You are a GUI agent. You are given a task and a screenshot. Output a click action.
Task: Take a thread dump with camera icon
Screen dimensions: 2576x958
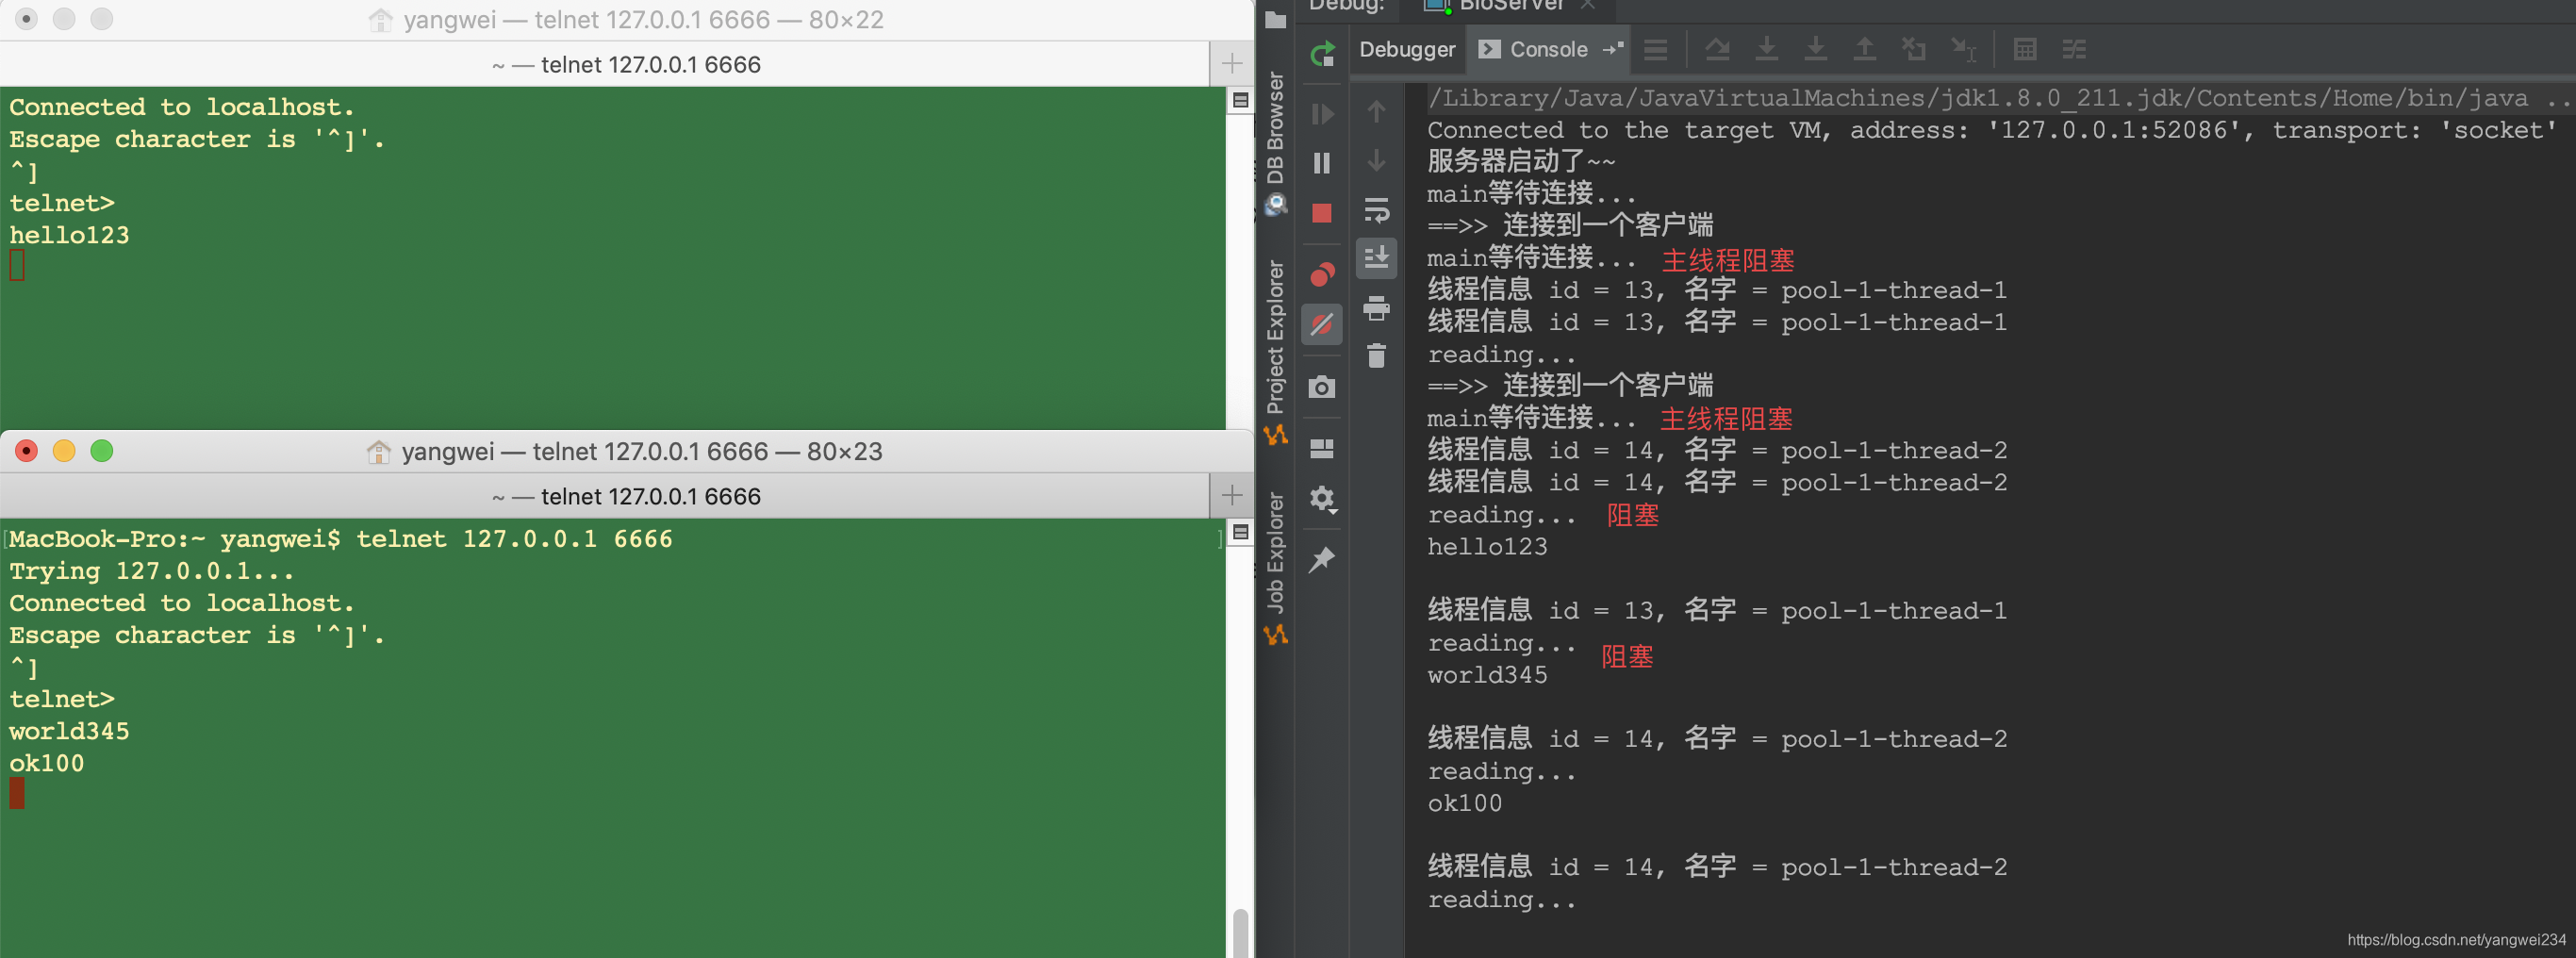pos(1322,387)
